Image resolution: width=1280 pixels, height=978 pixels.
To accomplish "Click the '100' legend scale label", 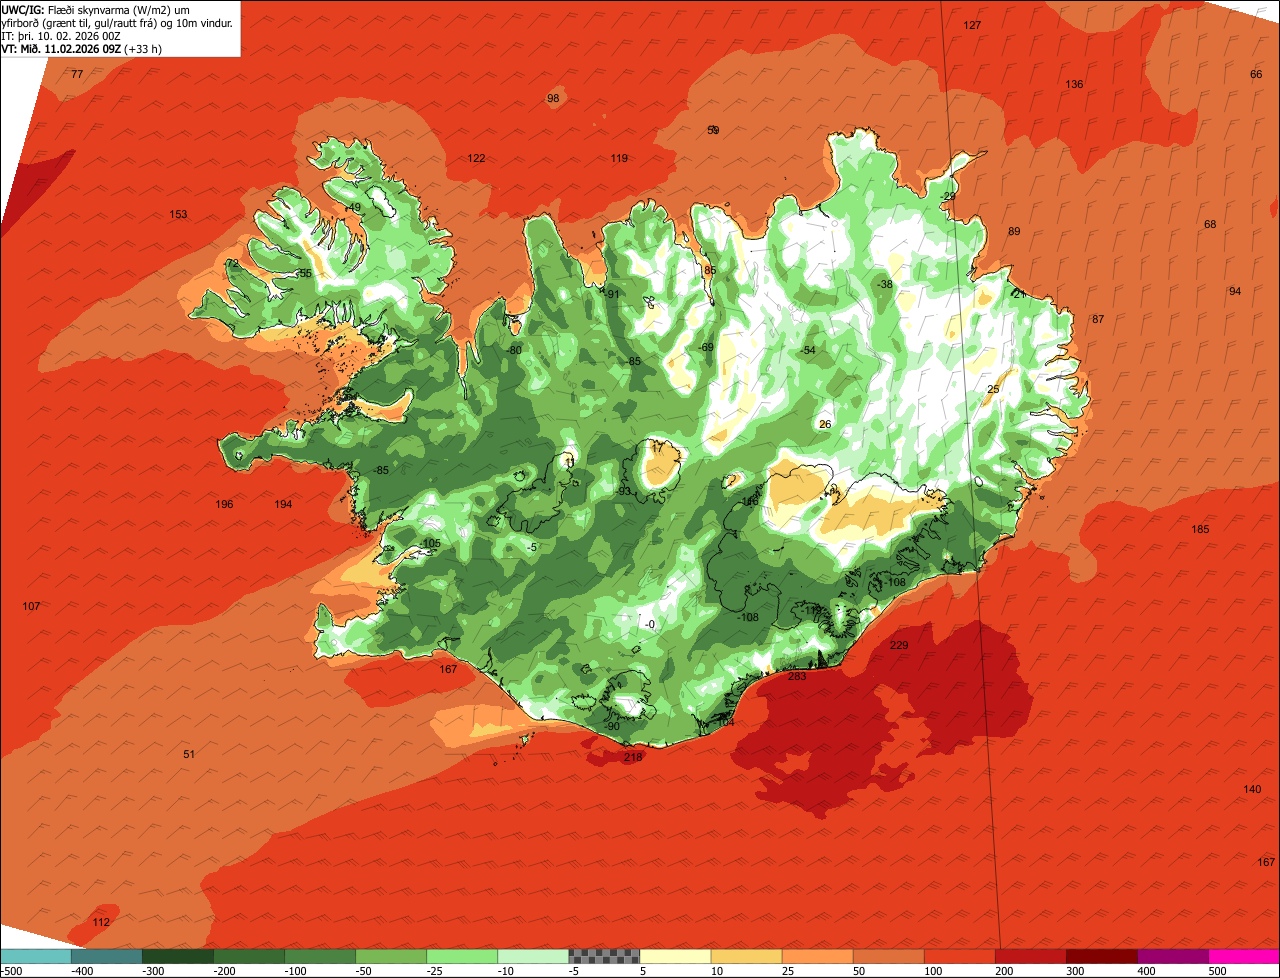I will [934, 971].
